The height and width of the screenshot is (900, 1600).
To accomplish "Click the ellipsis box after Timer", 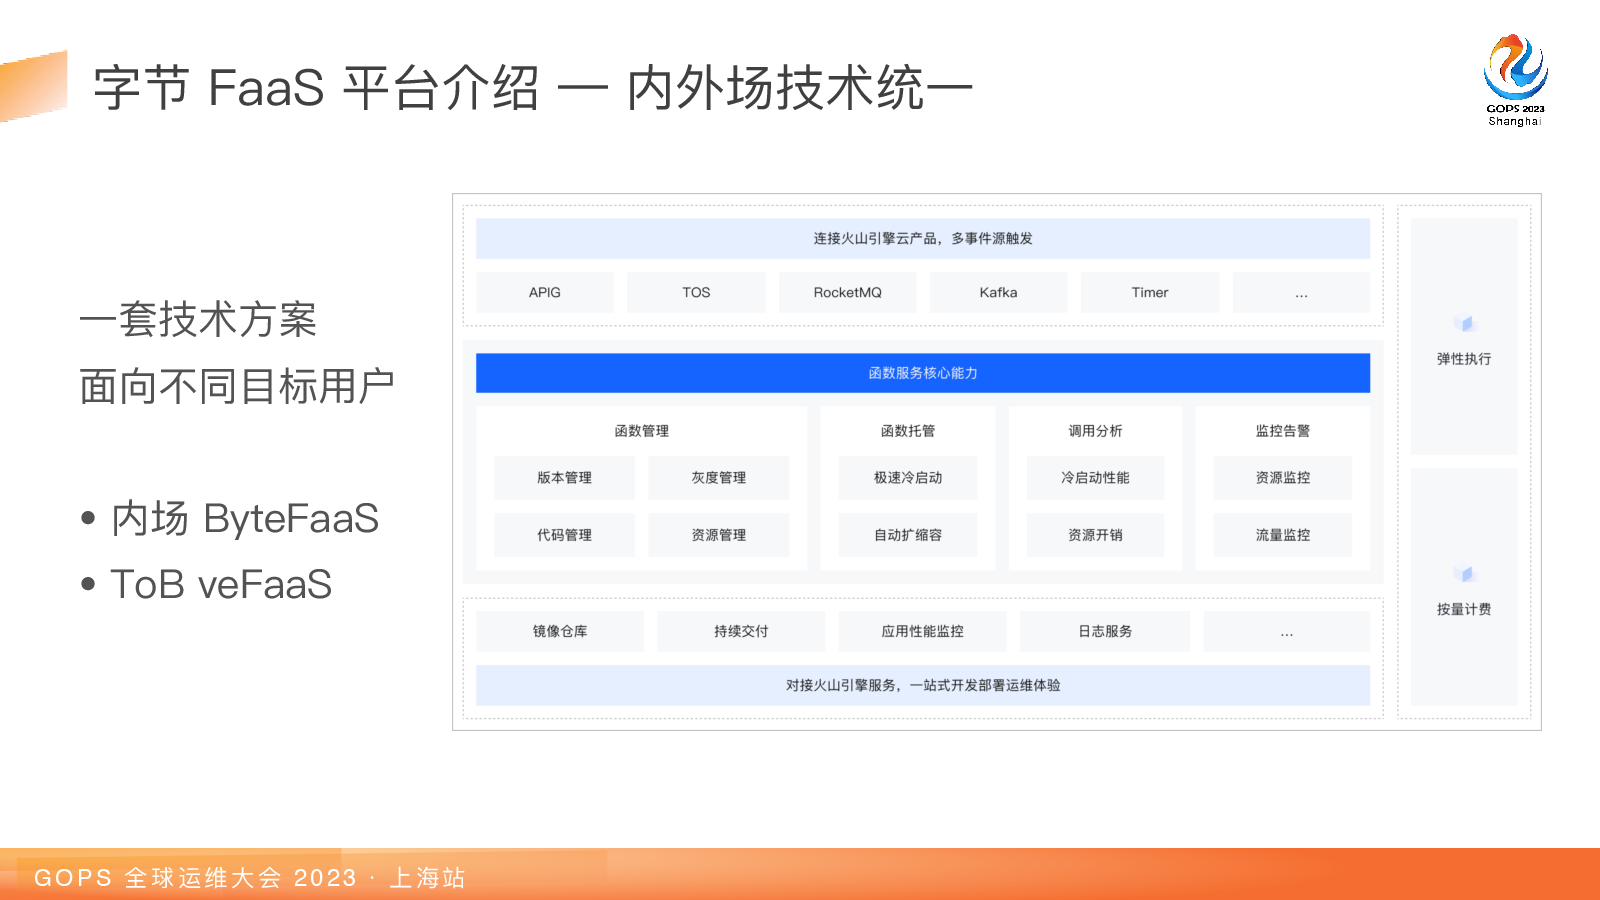I will (1301, 292).
